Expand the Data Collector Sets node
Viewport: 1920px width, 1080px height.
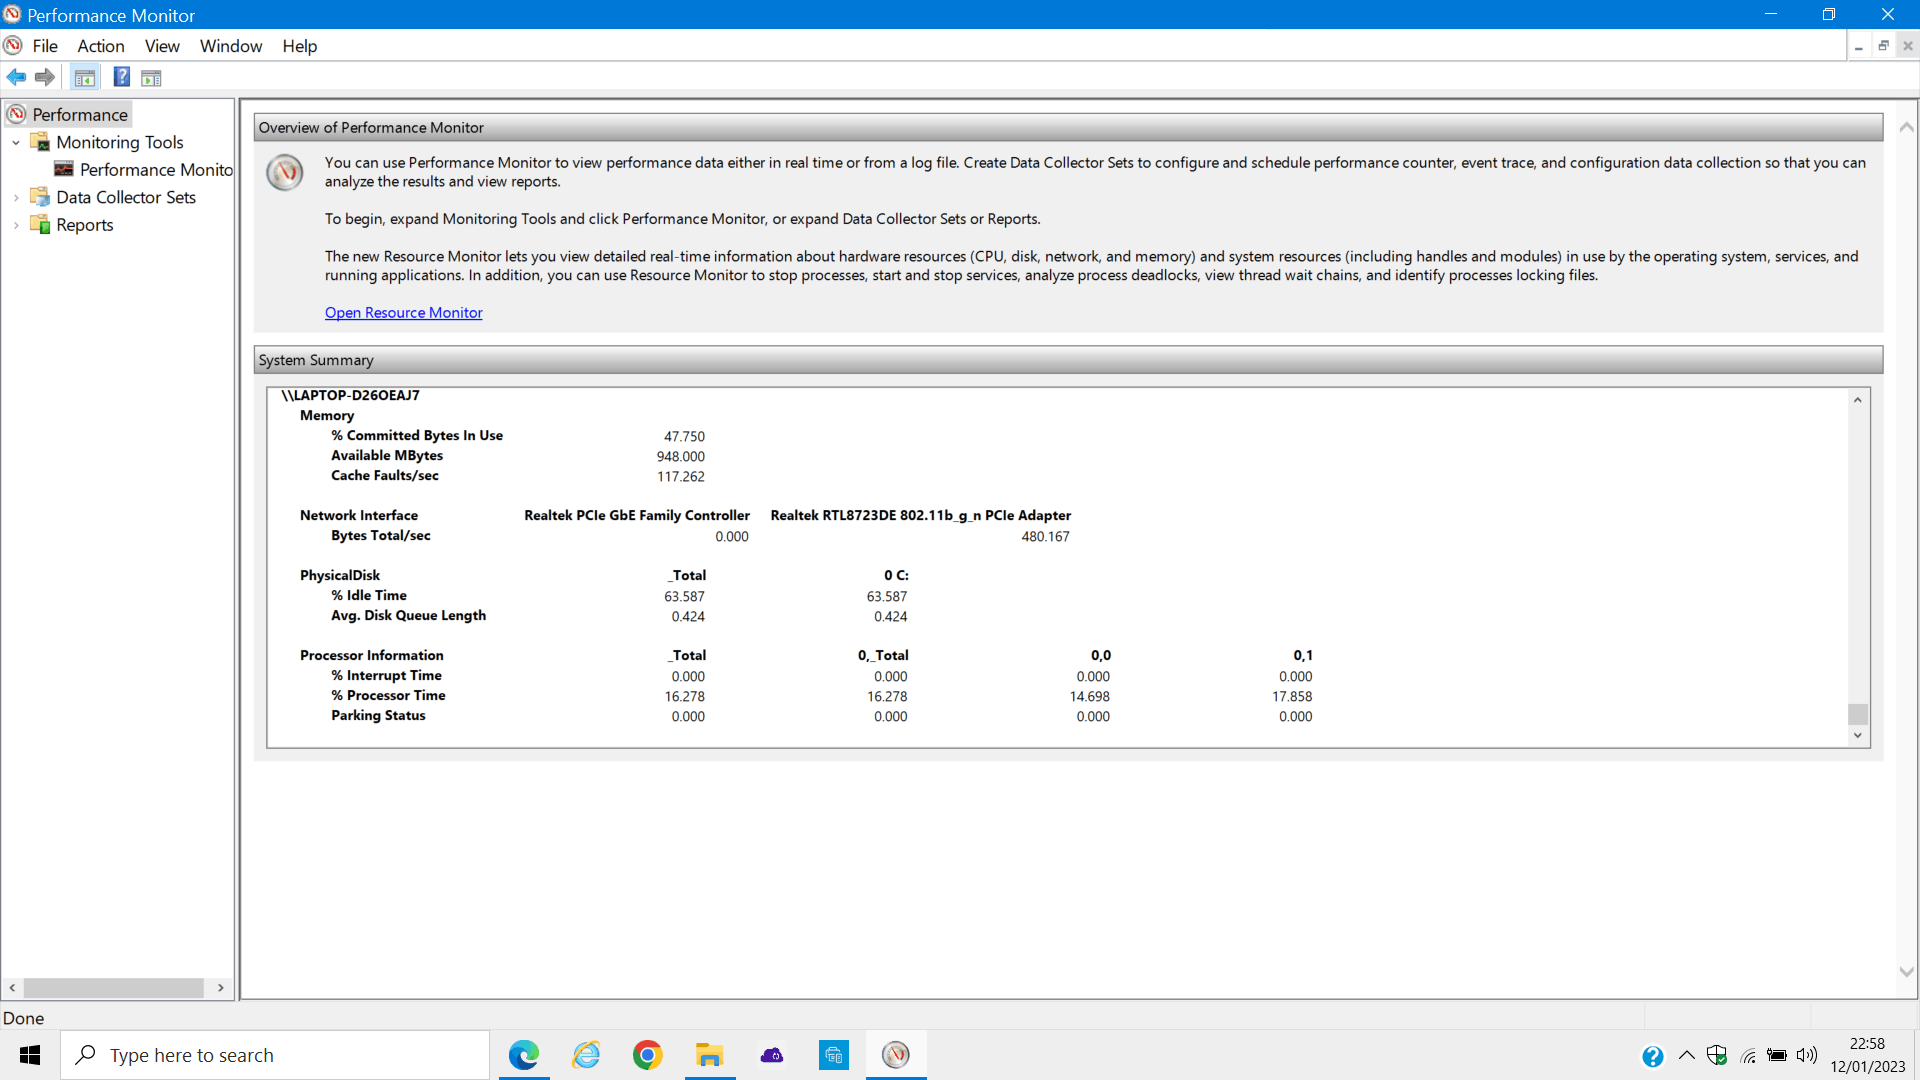(x=16, y=198)
